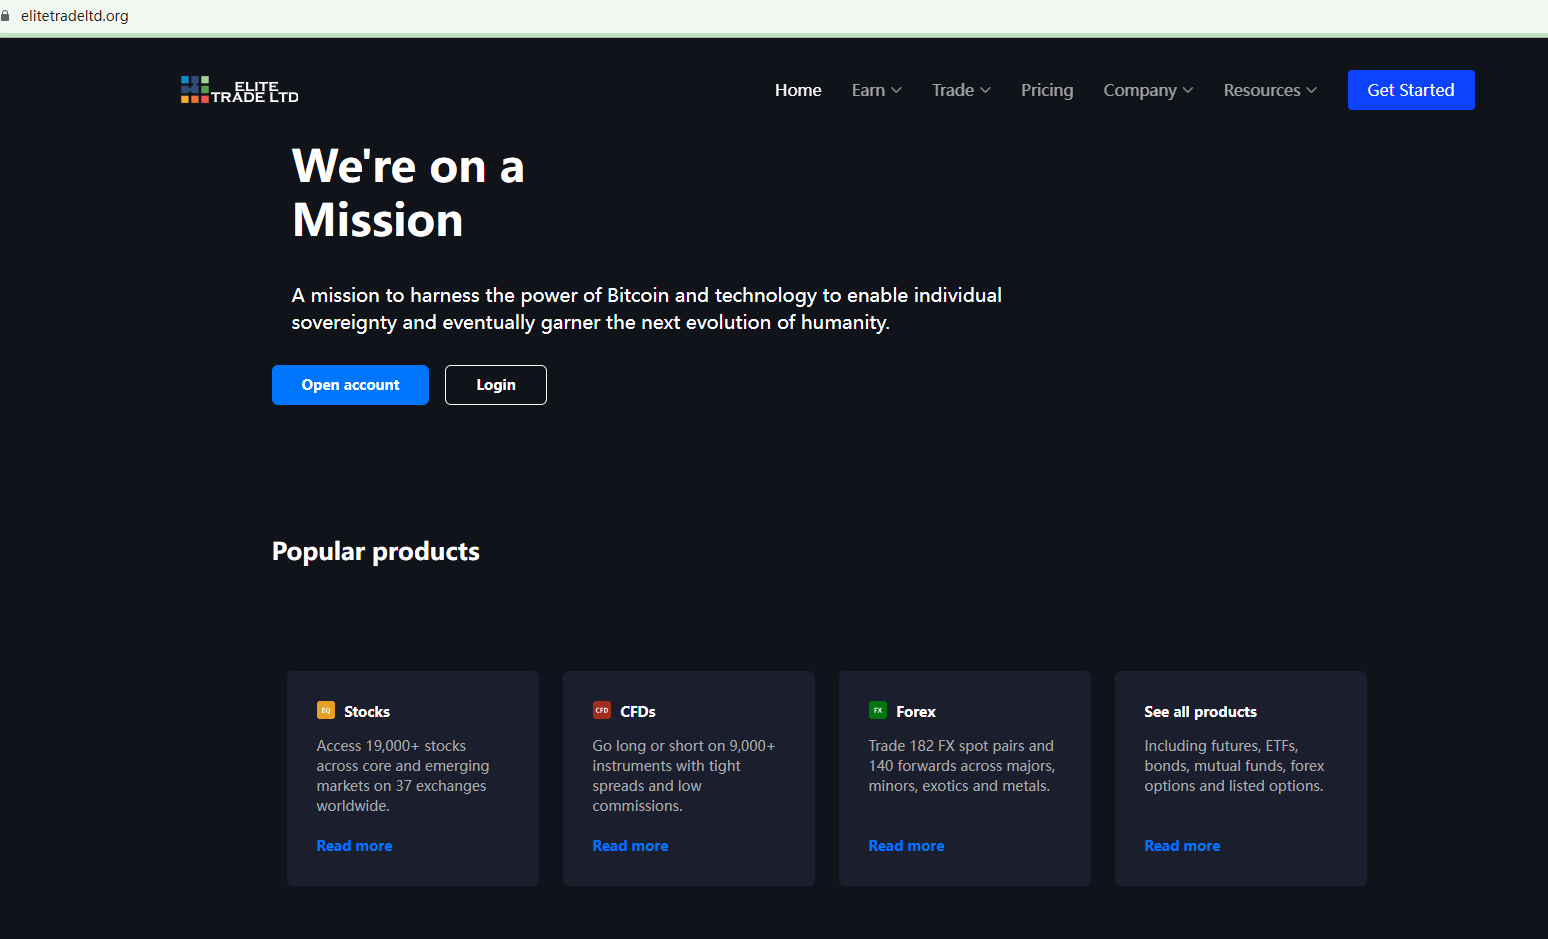Expand the Trade dropdown menu

(961, 90)
